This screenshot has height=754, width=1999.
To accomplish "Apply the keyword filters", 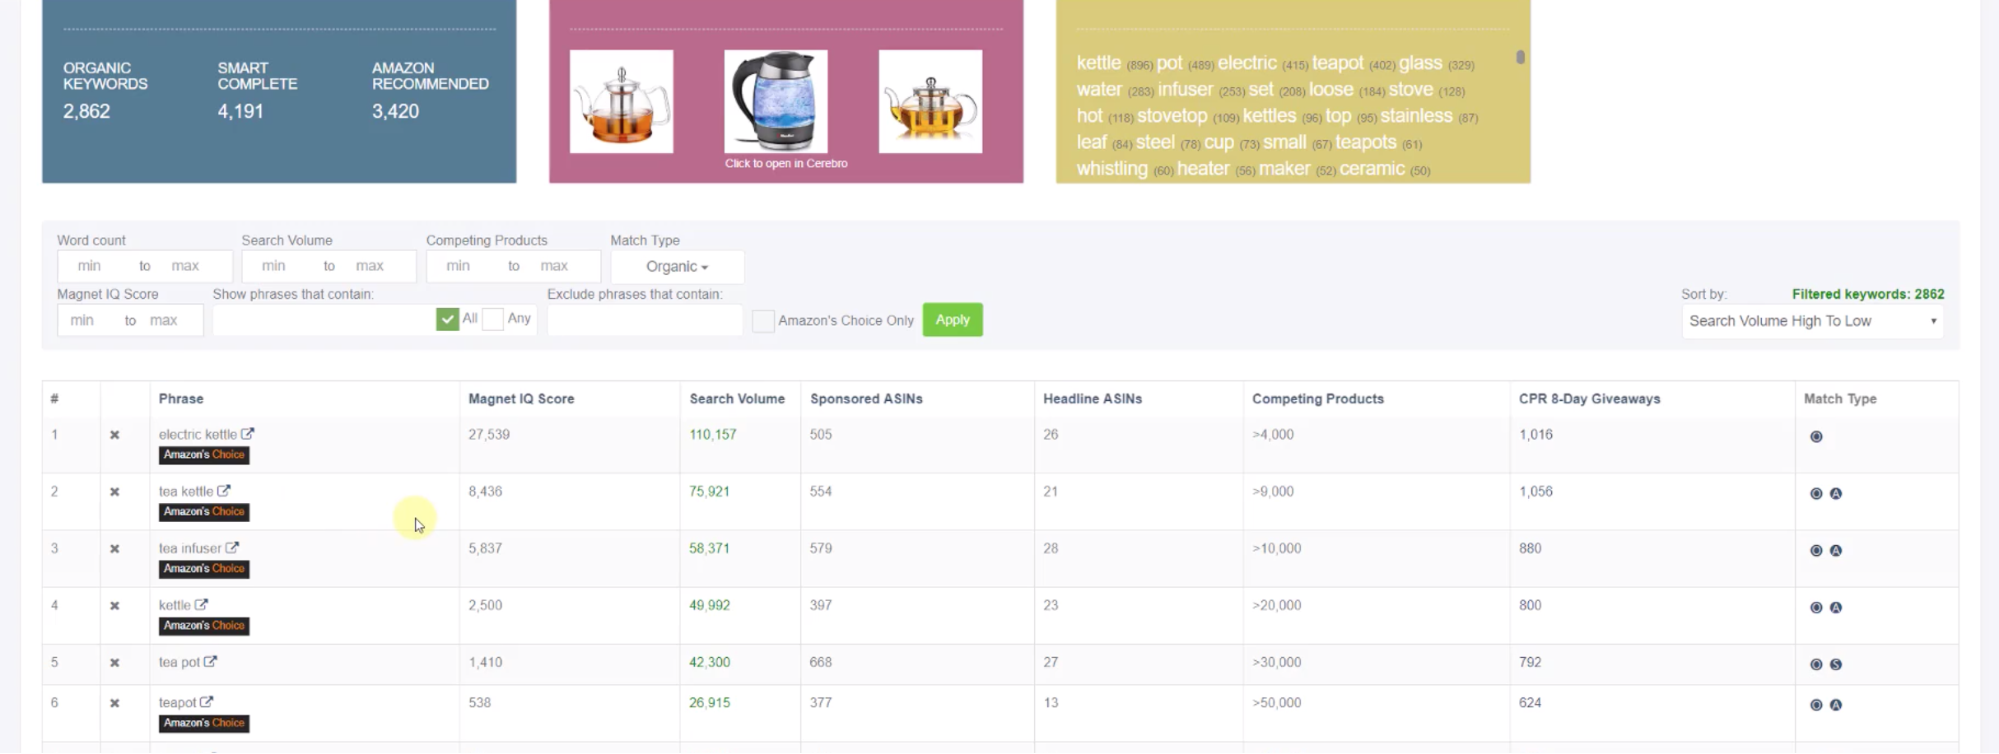I will (x=952, y=320).
